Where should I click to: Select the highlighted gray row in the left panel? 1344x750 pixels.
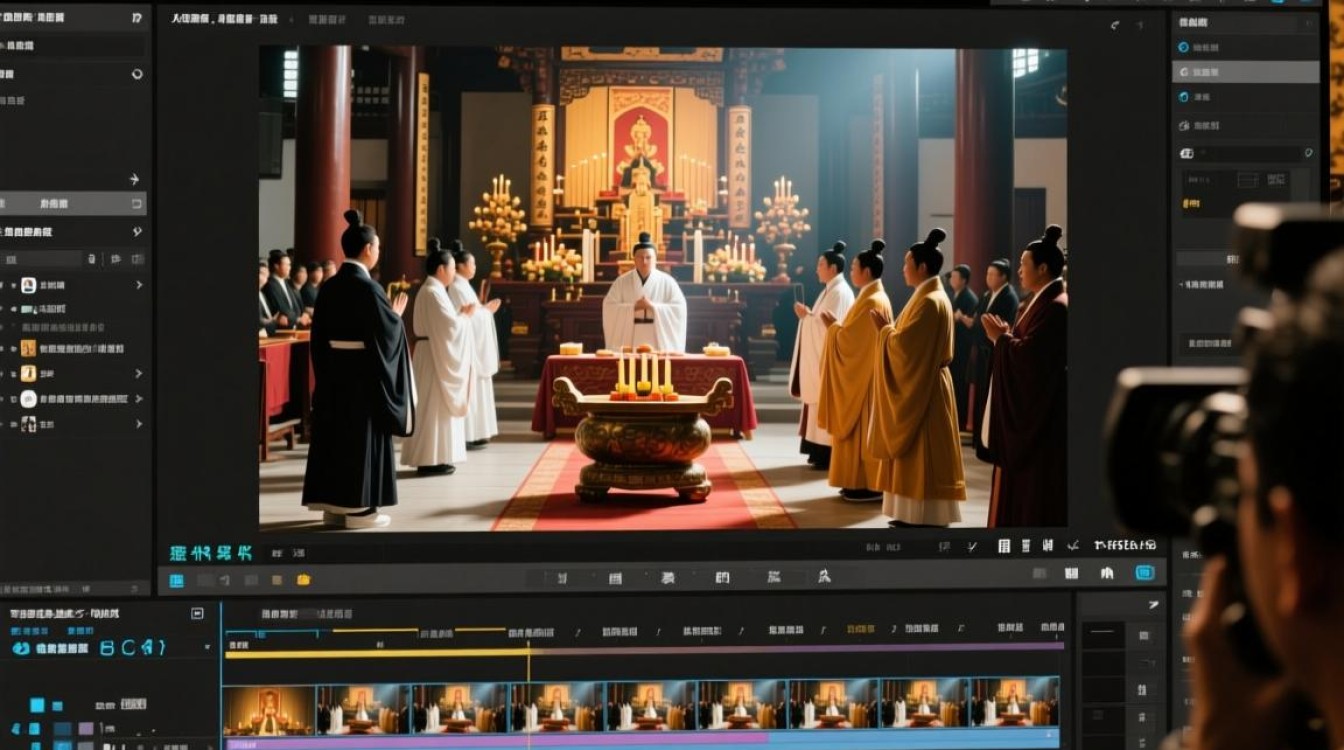[x=73, y=203]
